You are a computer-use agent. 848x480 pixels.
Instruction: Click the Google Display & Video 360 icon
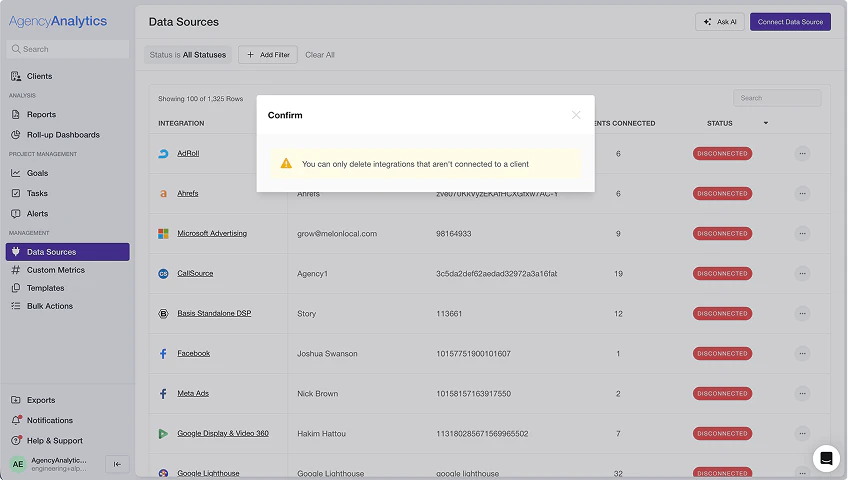coord(163,434)
